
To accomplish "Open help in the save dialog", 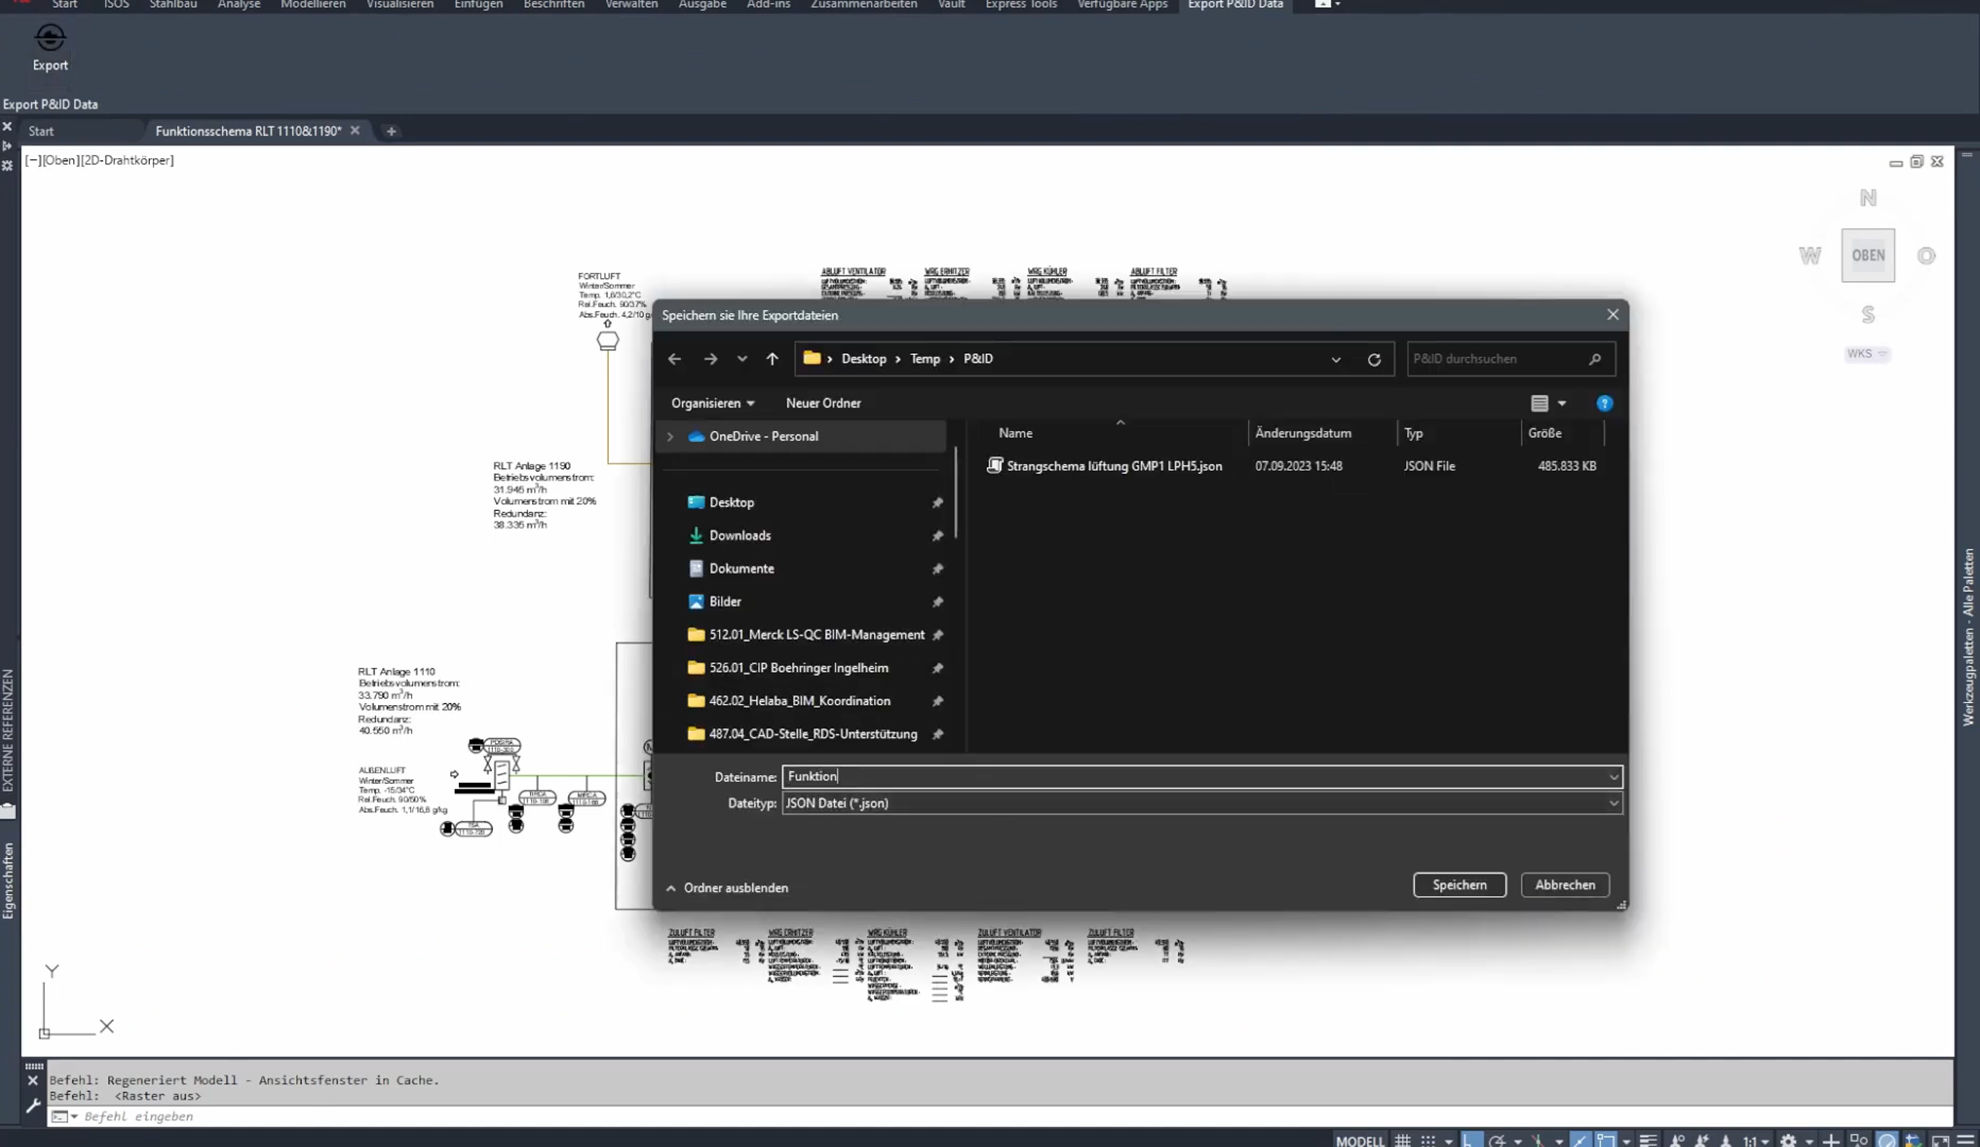I will (x=1604, y=403).
